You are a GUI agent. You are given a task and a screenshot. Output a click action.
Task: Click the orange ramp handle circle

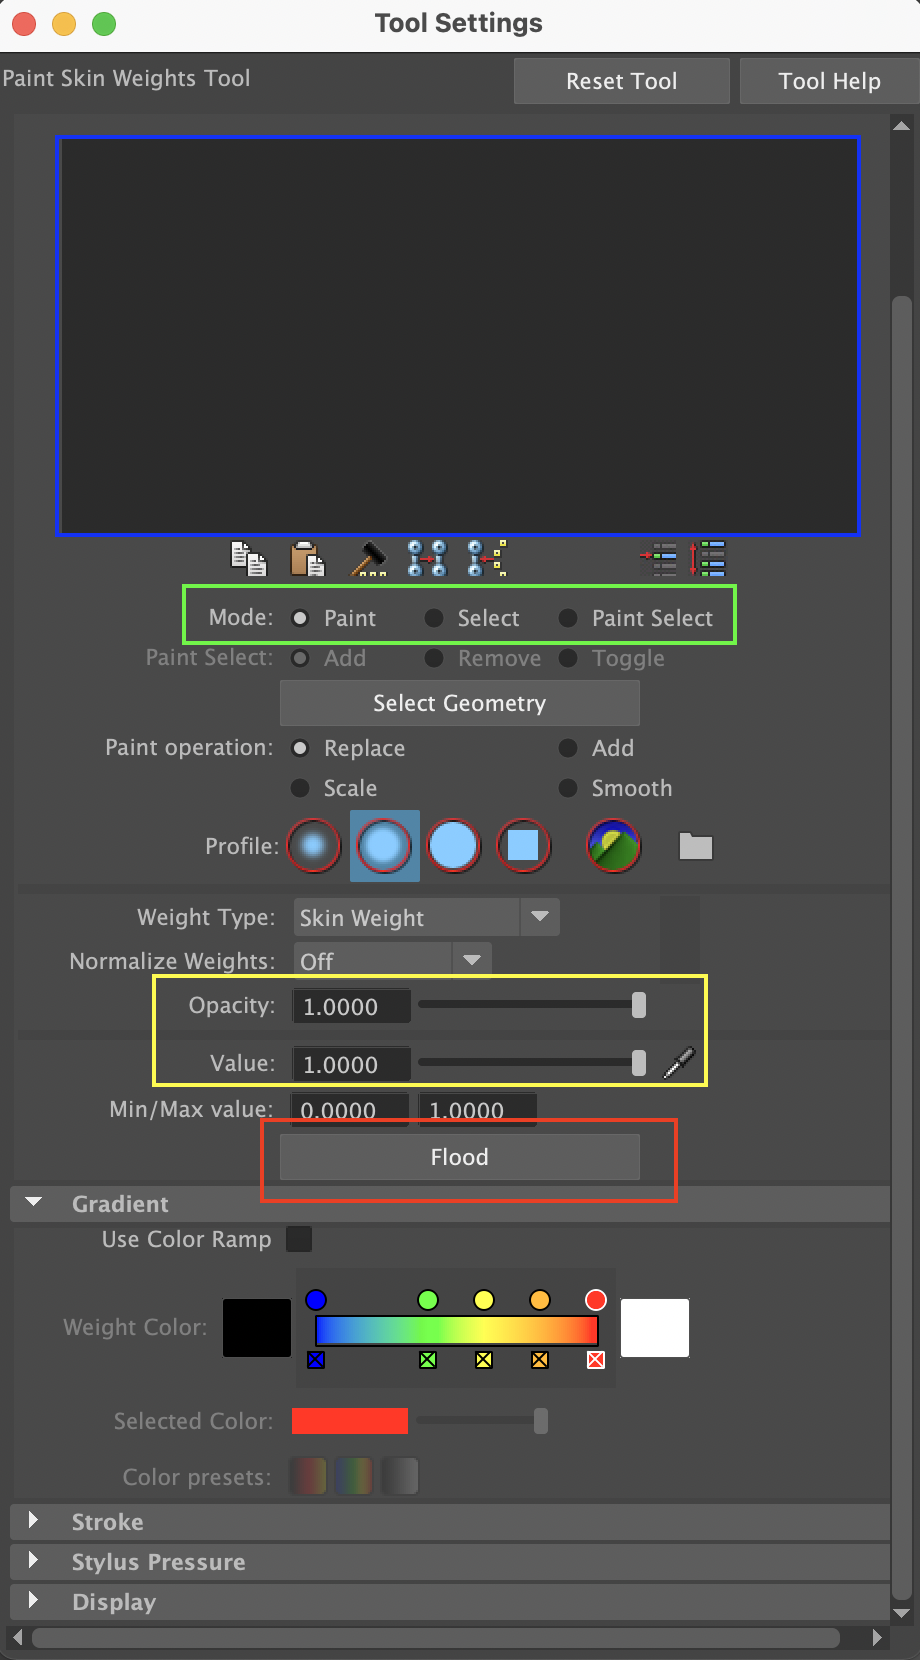coord(540,1299)
